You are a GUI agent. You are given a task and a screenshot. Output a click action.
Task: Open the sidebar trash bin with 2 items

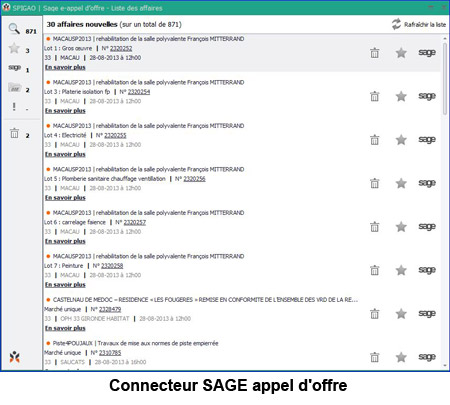pyautogui.click(x=14, y=133)
